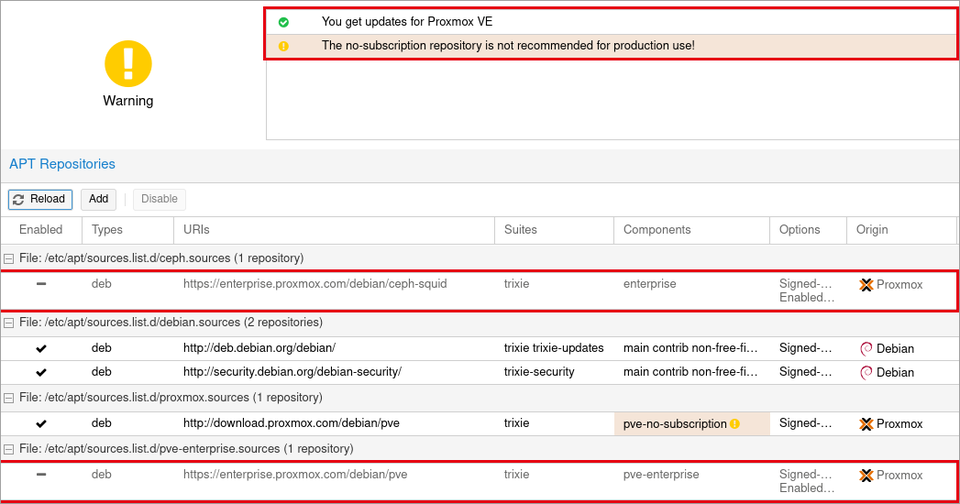Select the URI http://deb.debian.org/debian/
This screenshot has height=504, width=960.
coord(259,348)
